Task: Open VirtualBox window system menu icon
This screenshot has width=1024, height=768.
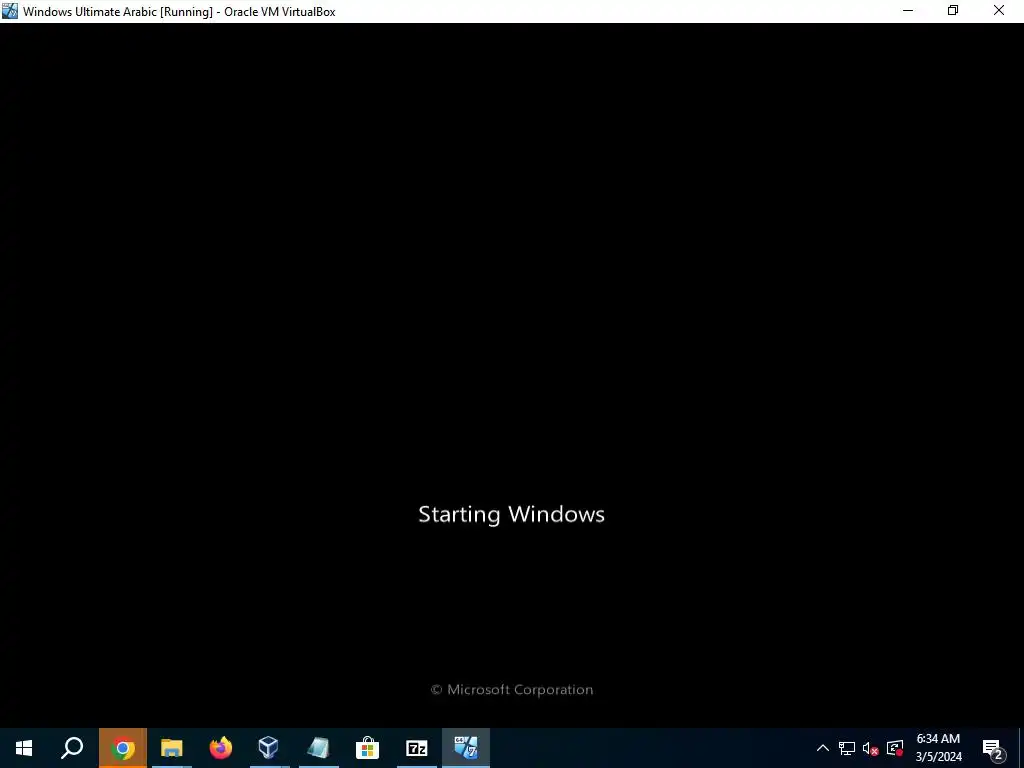Action: tap(10, 11)
